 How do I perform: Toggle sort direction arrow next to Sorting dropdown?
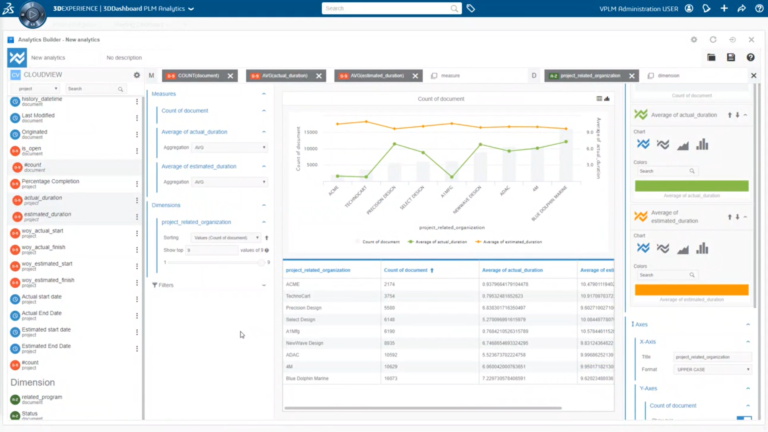[266, 238]
